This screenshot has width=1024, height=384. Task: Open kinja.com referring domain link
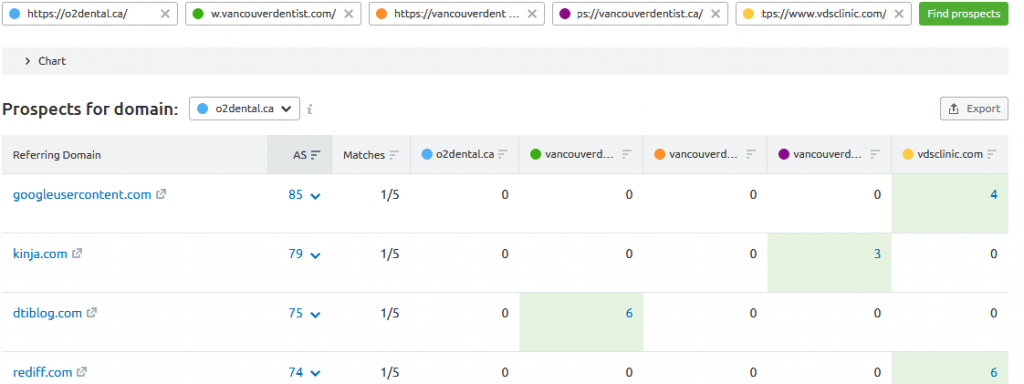coord(40,254)
